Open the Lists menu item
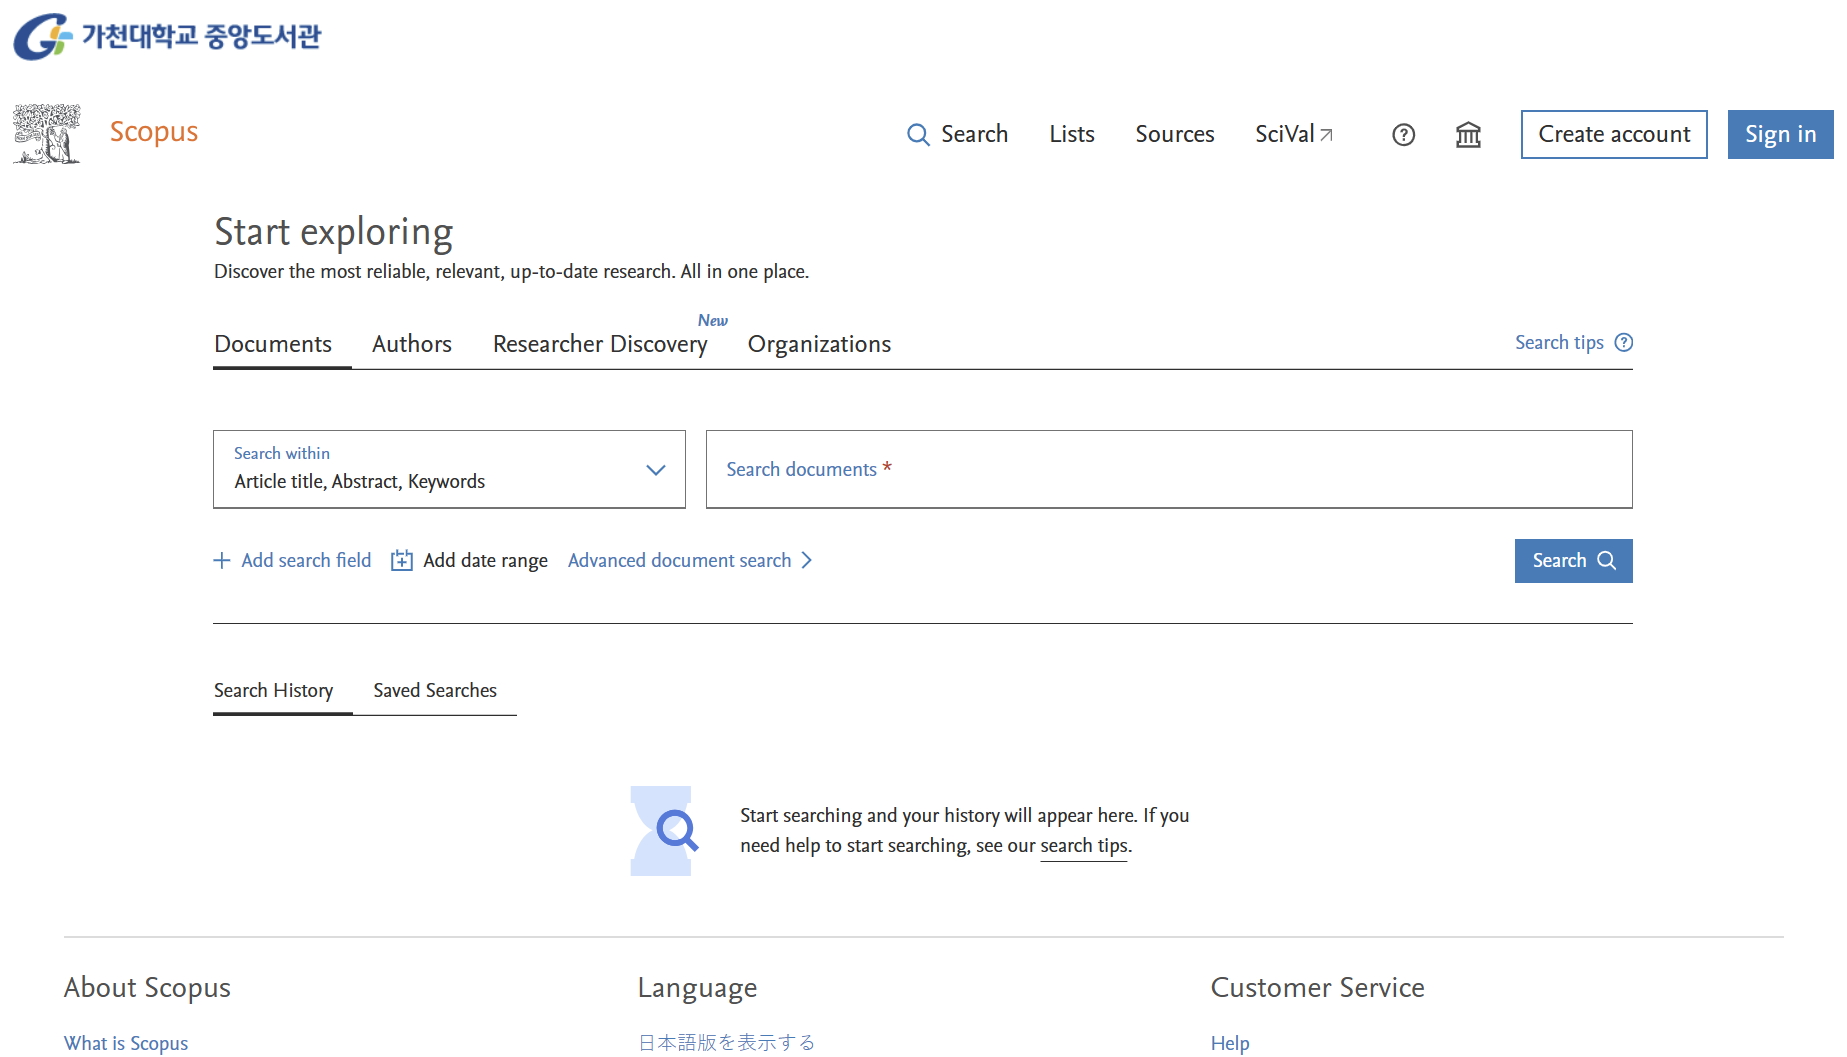 1072,134
